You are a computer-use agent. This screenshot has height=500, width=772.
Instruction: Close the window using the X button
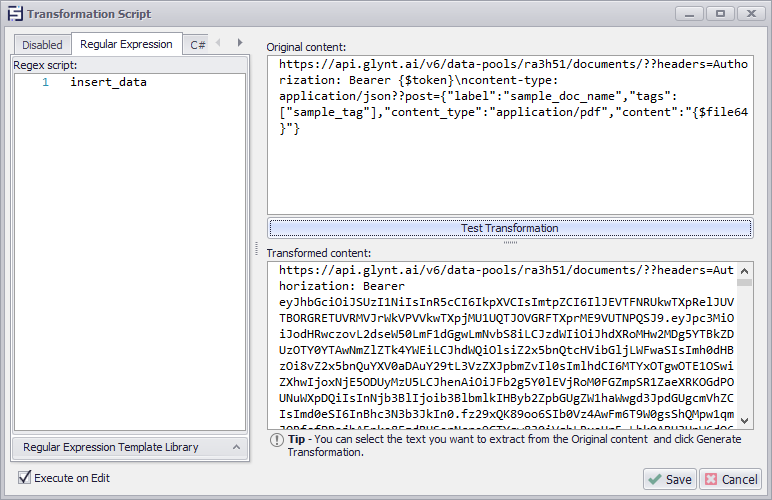749,13
